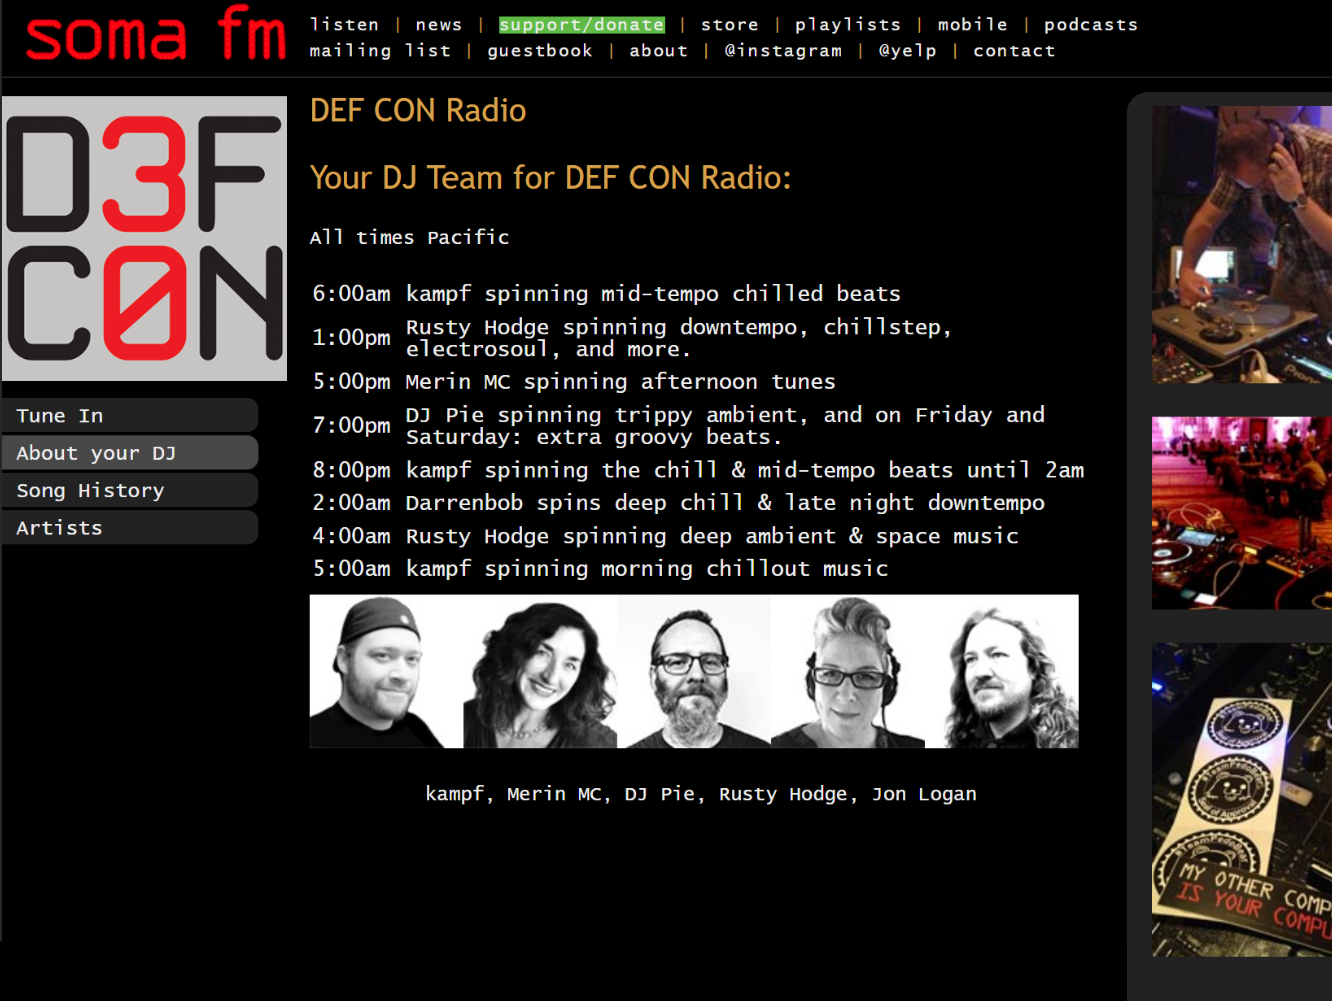The width and height of the screenshot is (1332, 1001).
Task: Click the 8:00pm kampf chill until 2am row
Action: point(698,470)
